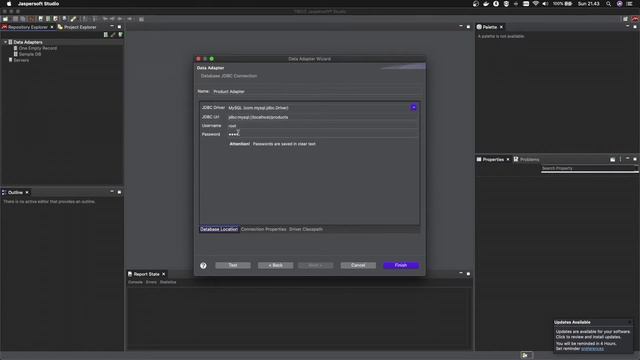Minimize the Repository Explorer panel
The width and height of the screenshot is (640, 360).
pos(112,27)
